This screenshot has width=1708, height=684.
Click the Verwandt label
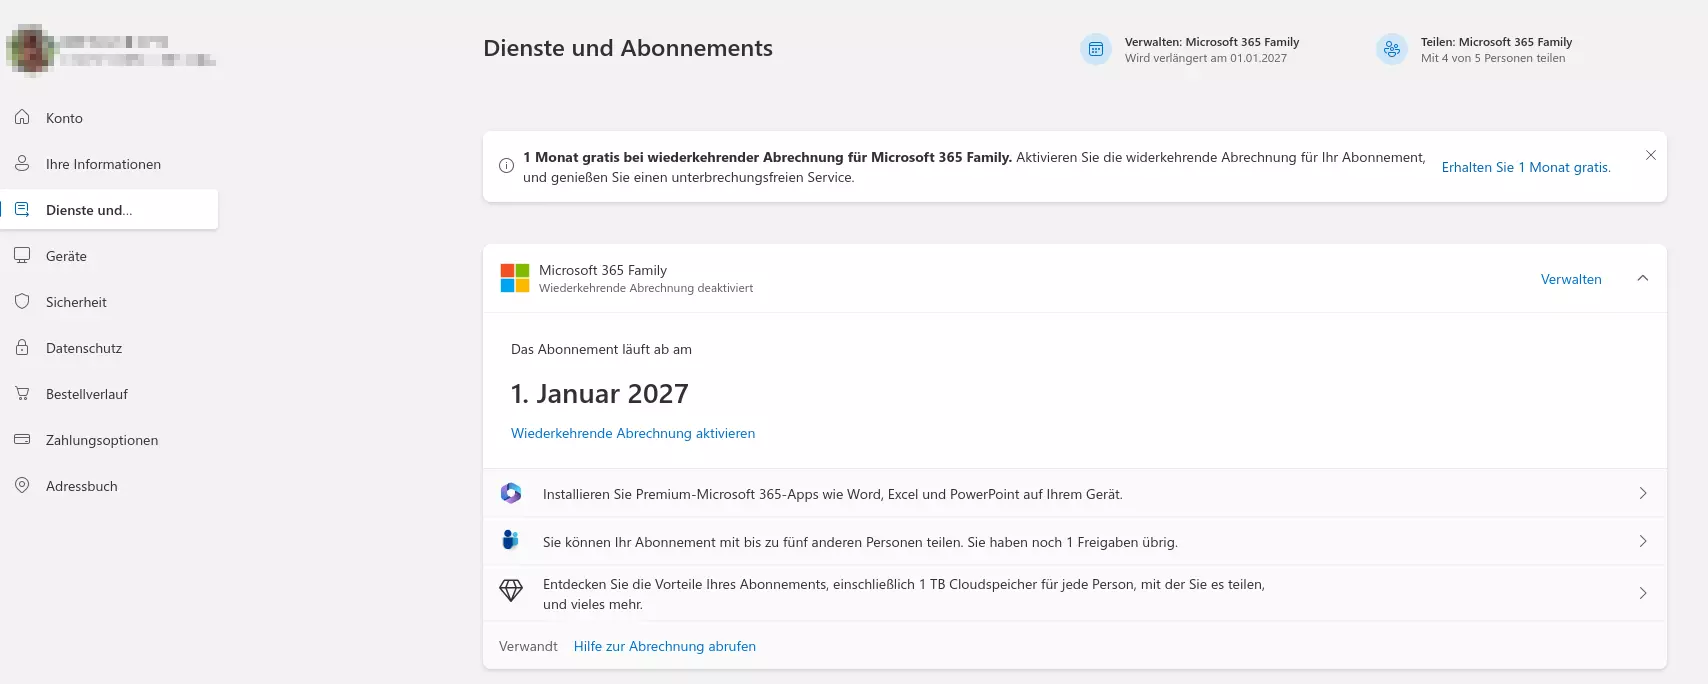[528, 646]
